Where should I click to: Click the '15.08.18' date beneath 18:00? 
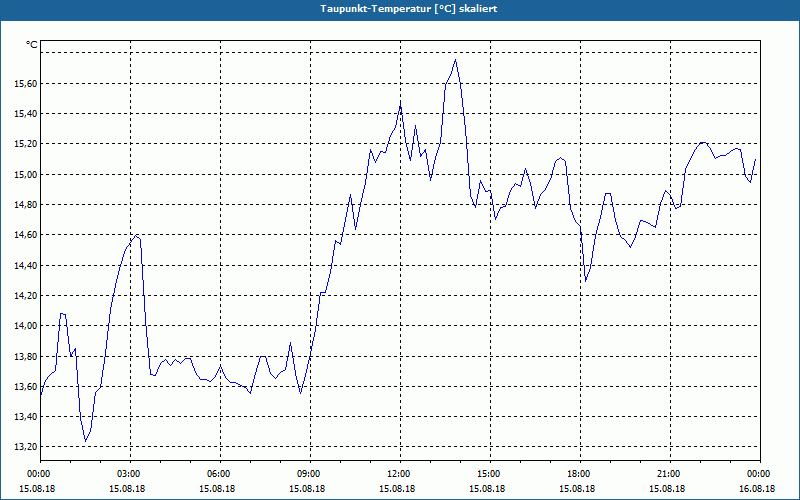point(577,489)
